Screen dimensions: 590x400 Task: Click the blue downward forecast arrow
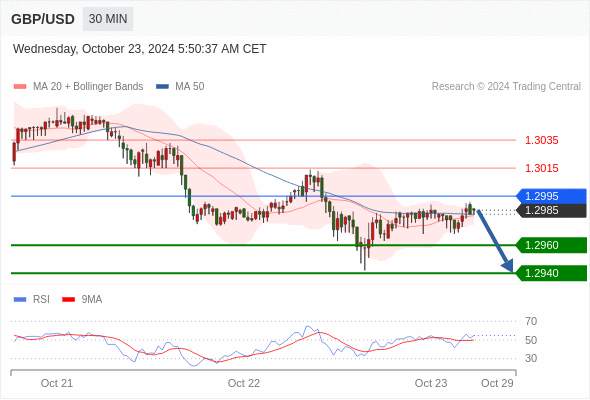pyautogui.click(x=495, y=241)
